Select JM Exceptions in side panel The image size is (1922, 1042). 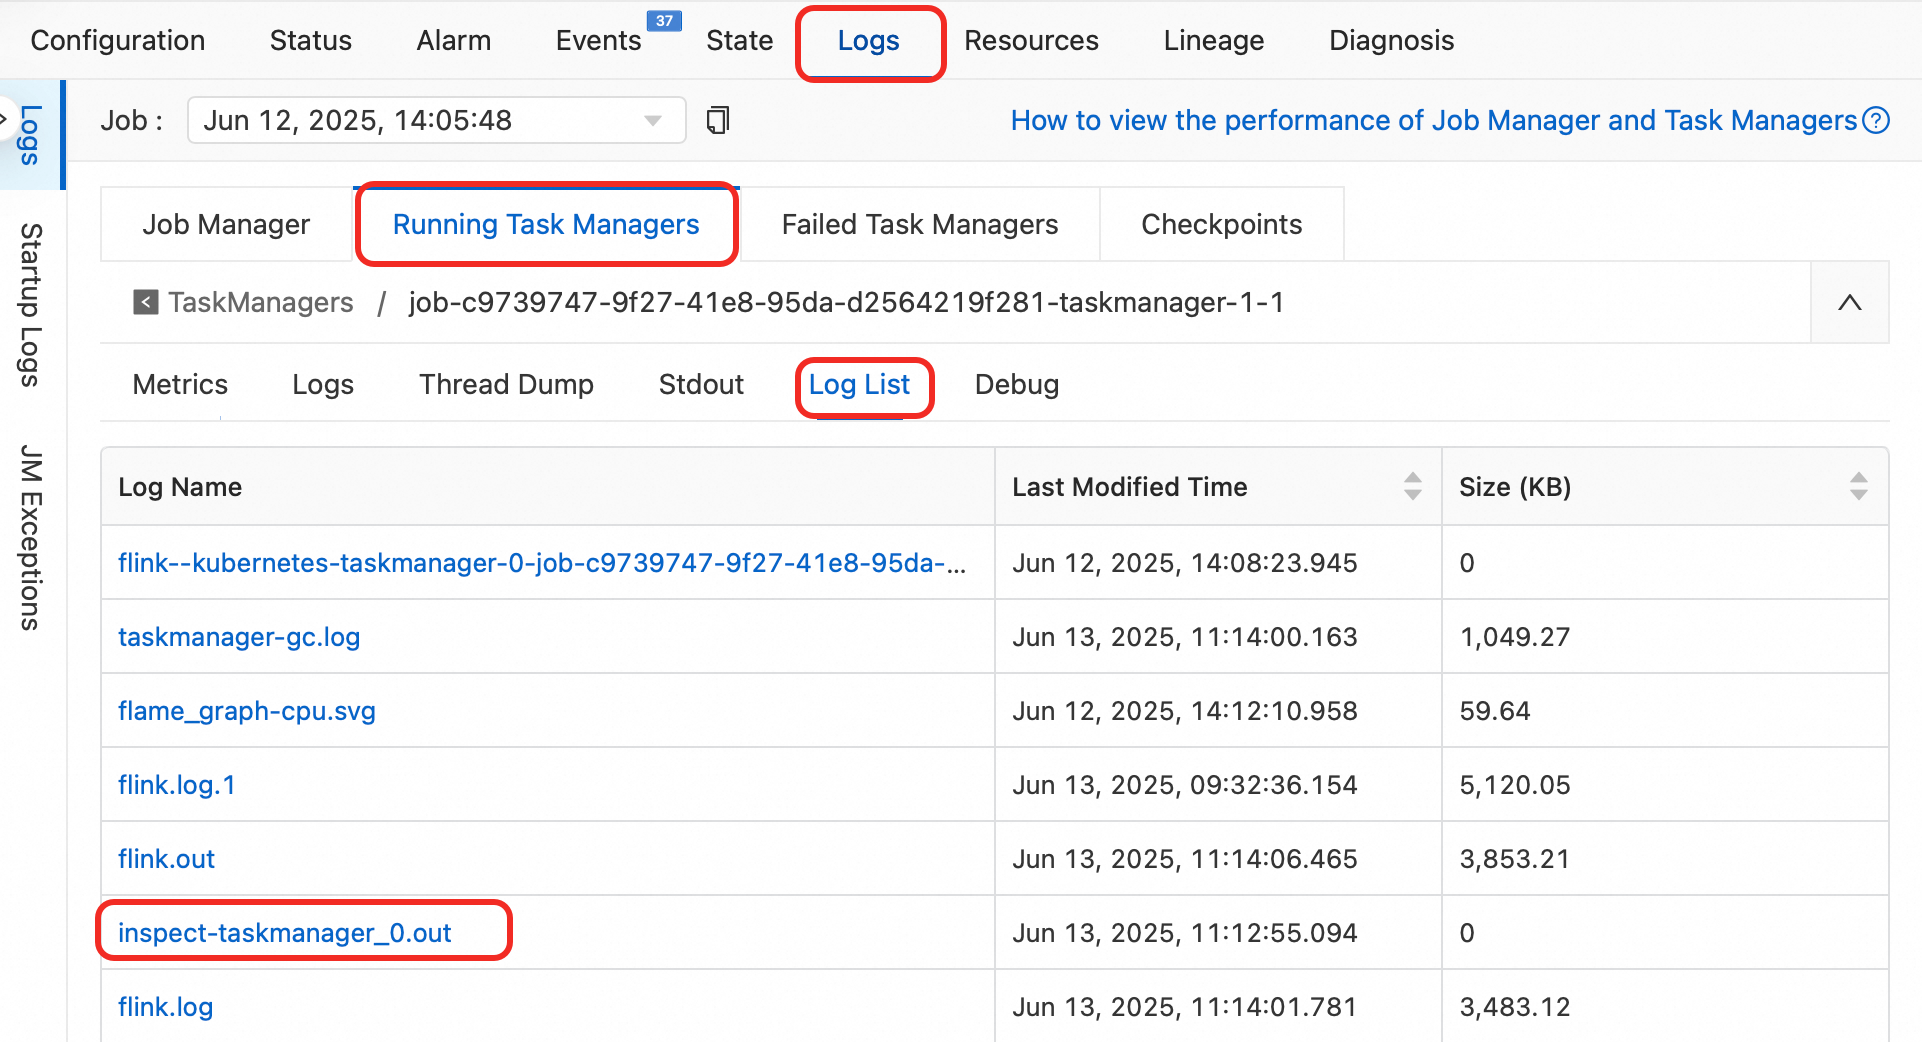[x=31, y=537]
